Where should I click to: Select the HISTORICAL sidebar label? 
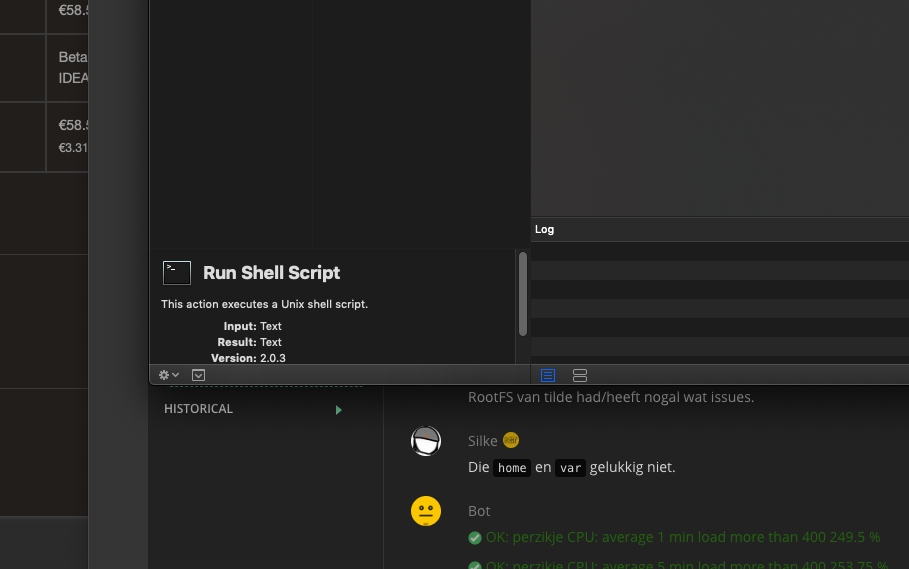click(x=198, y=409)
